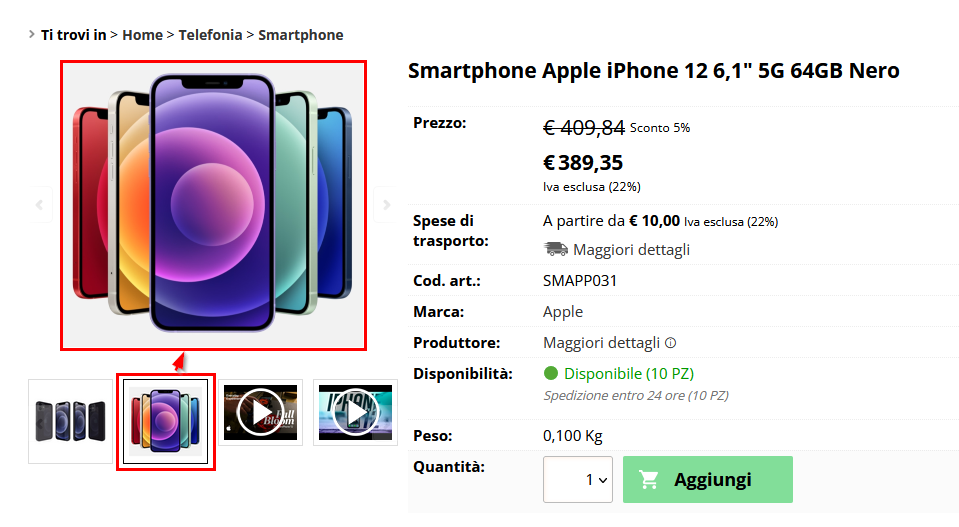This screenshot has height=527, width=959.
Task: Open Produttore Maggiori dettagli link
Action: pyautogui.click(x=601, y=343)
